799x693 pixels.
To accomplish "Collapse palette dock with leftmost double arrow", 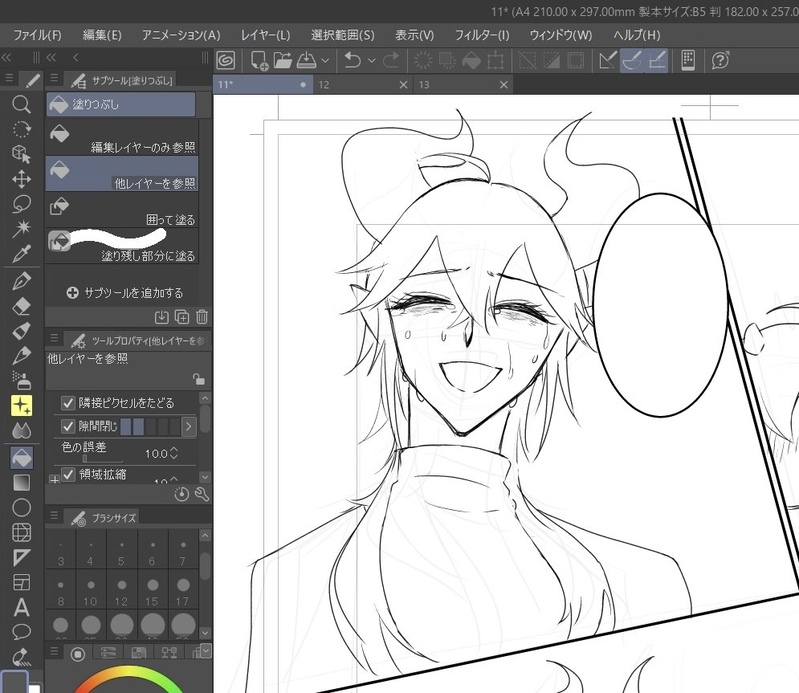I will (x=6, y=57).
